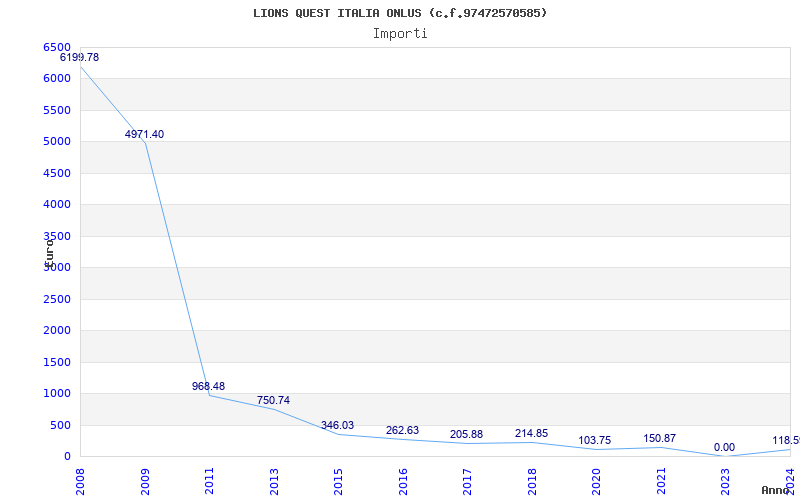This screenshot has height=500, width=800.
Task: Click the 2008 x-axis year label
Action: pyautogui.click(x=81, y=482)
